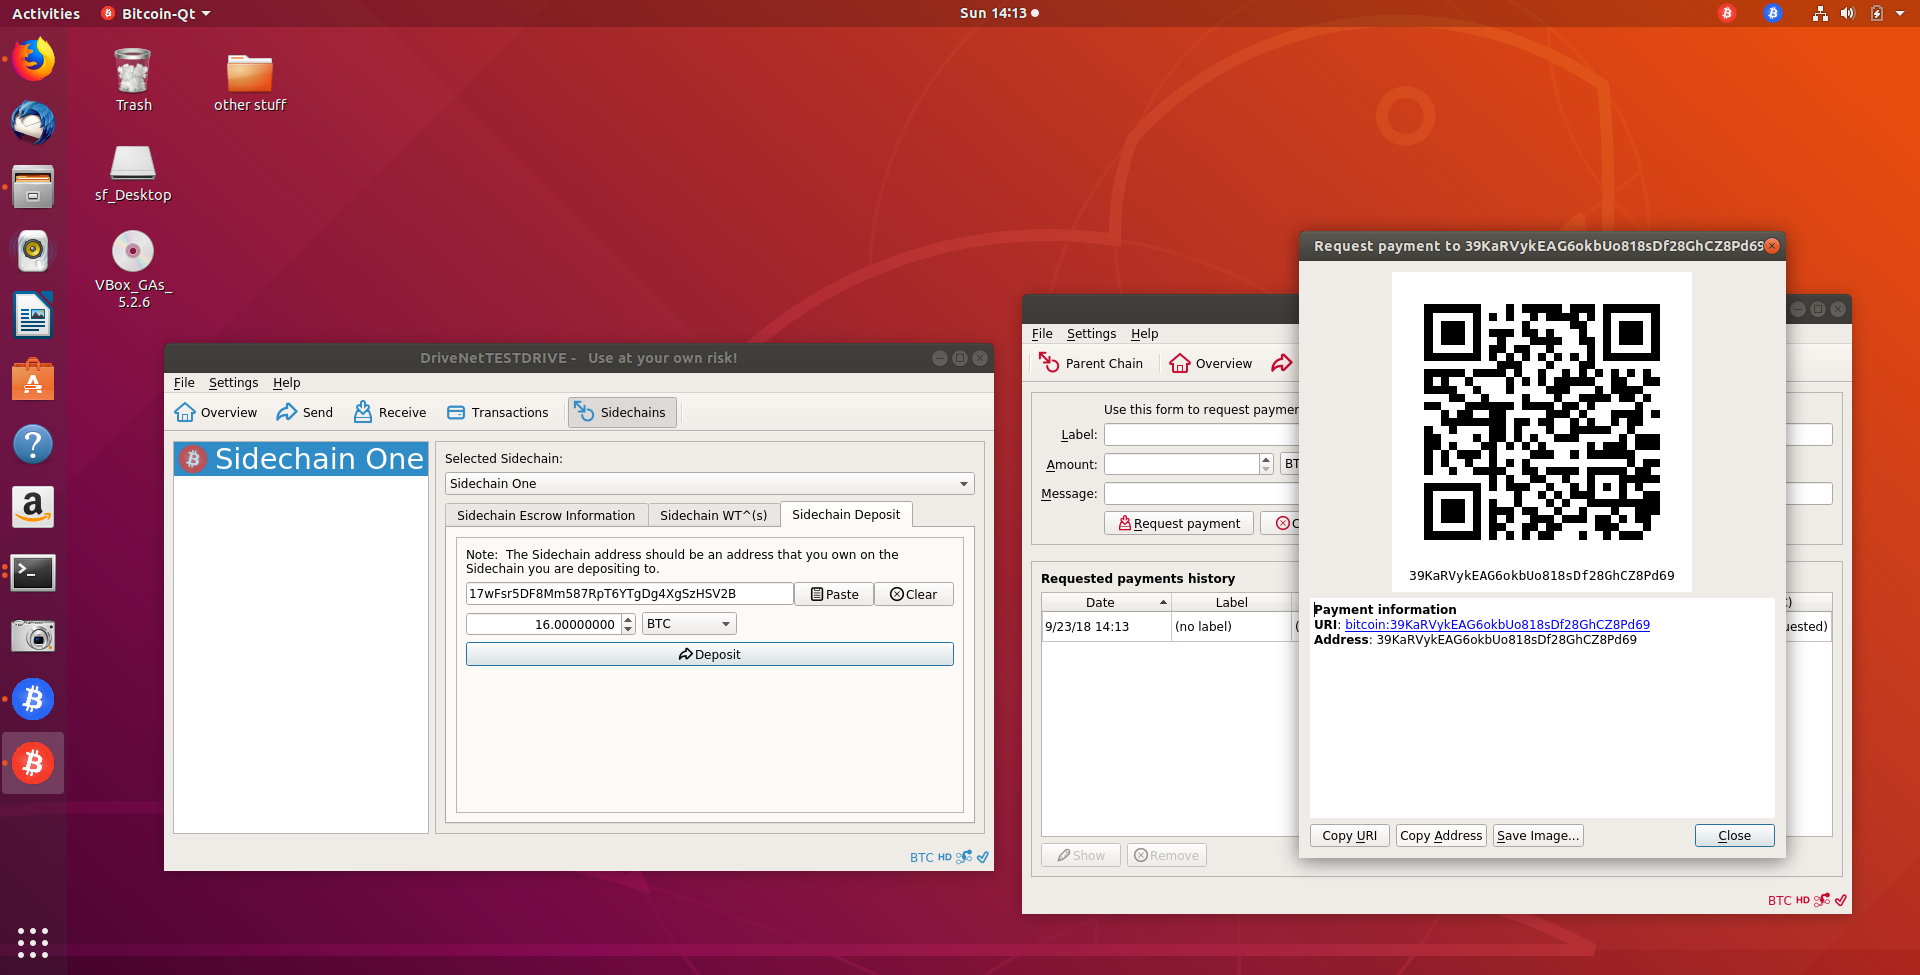
Task: Select the Sidechains toolbar button
Action: pos(622,412)
